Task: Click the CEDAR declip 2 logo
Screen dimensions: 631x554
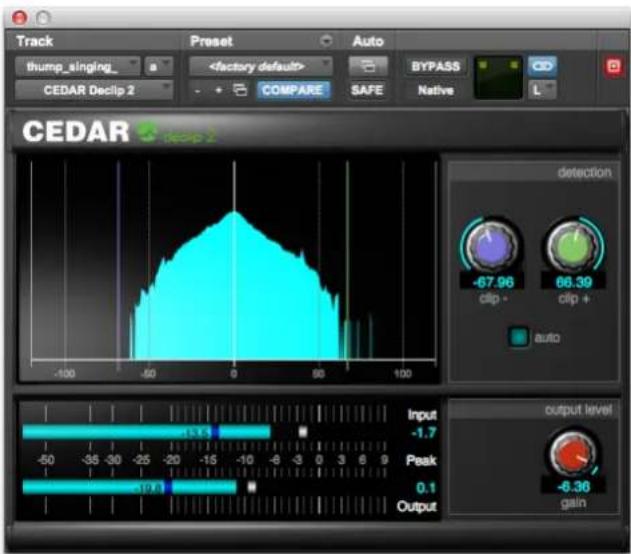Action: 119,132
